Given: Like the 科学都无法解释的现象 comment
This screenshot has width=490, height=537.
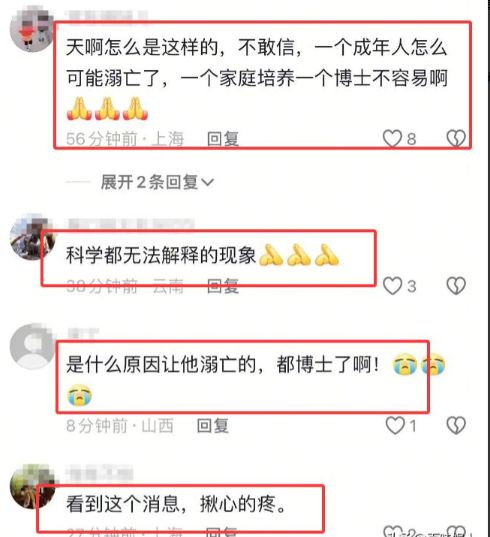Looking at the screenshot, I should tap(392, 286).
